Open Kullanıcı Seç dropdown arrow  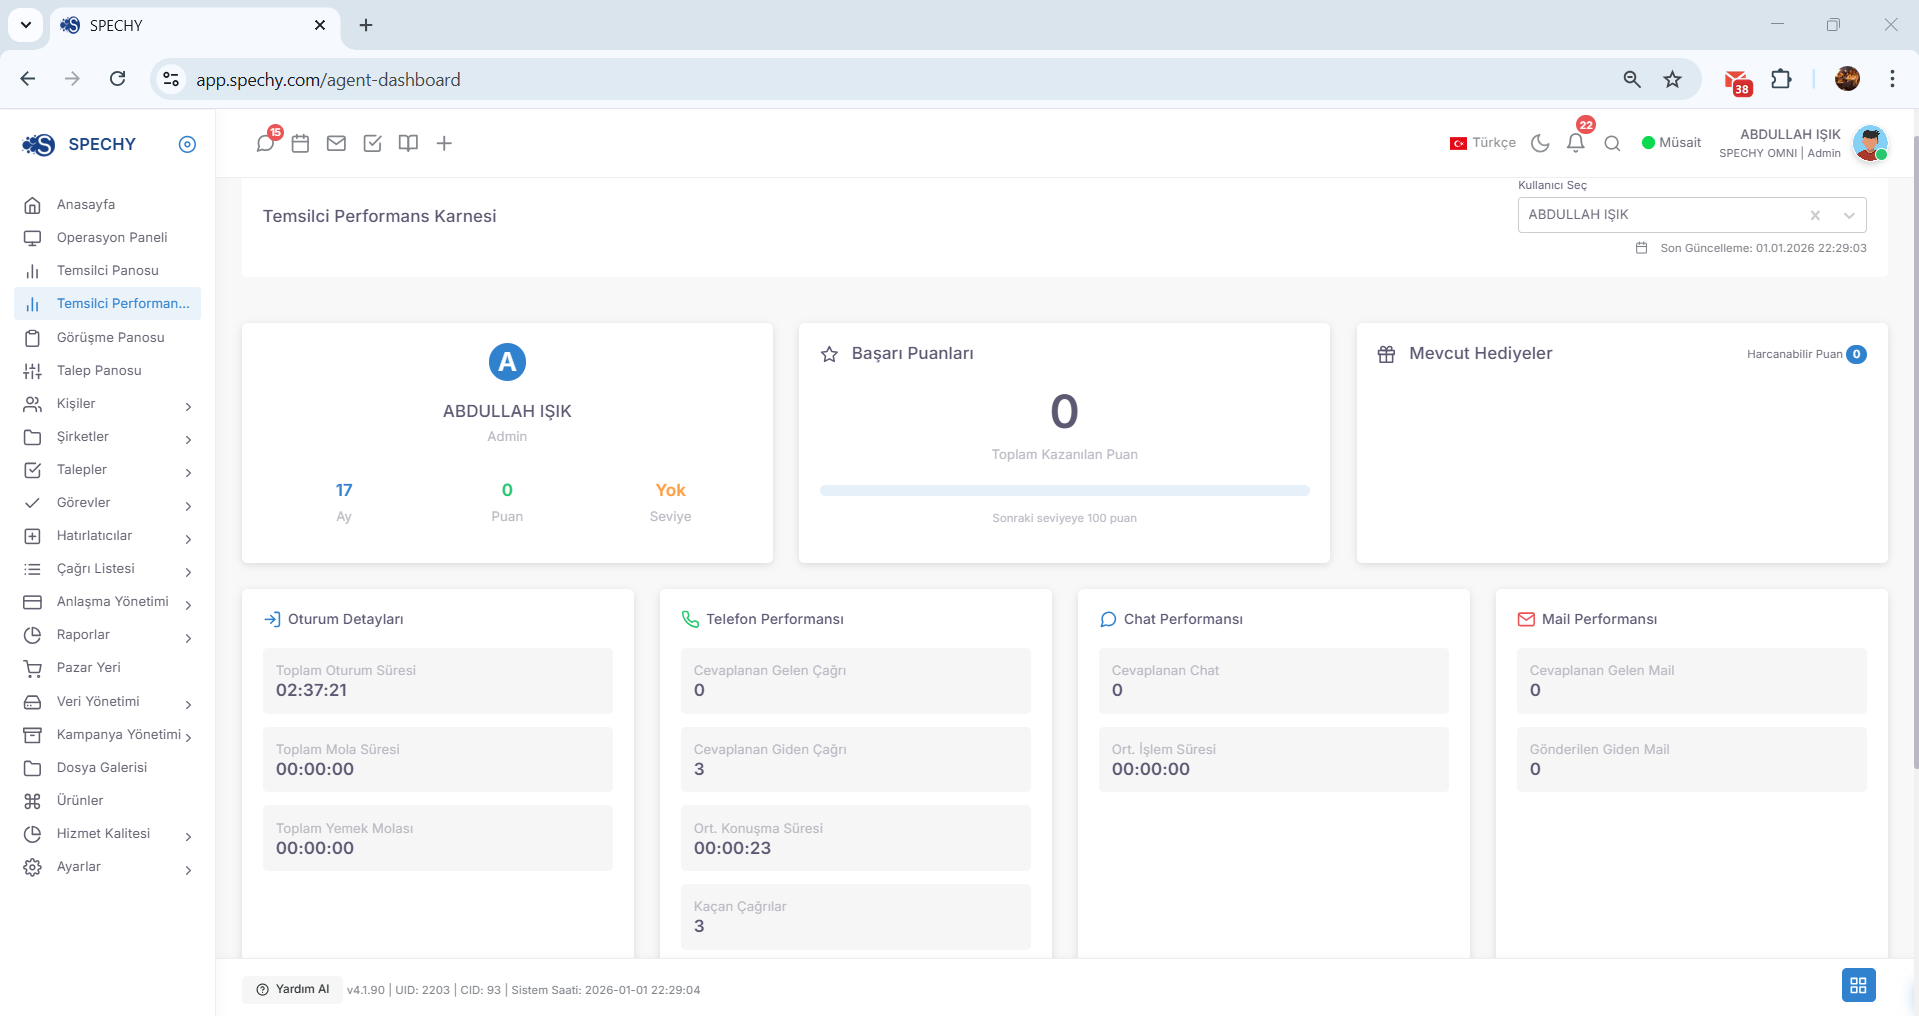tap(1849, 215)
